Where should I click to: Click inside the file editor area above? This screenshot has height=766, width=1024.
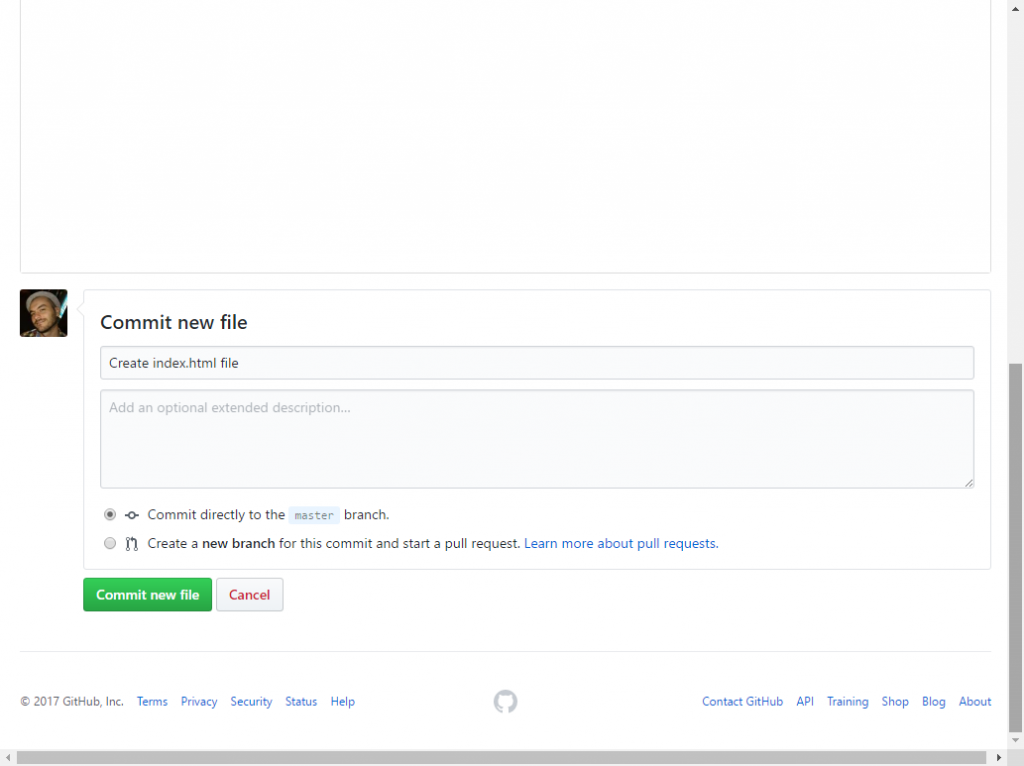505,136
